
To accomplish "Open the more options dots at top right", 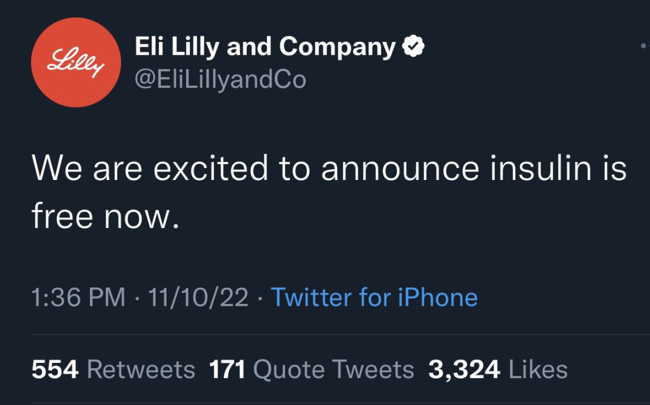I will (643, 46).
